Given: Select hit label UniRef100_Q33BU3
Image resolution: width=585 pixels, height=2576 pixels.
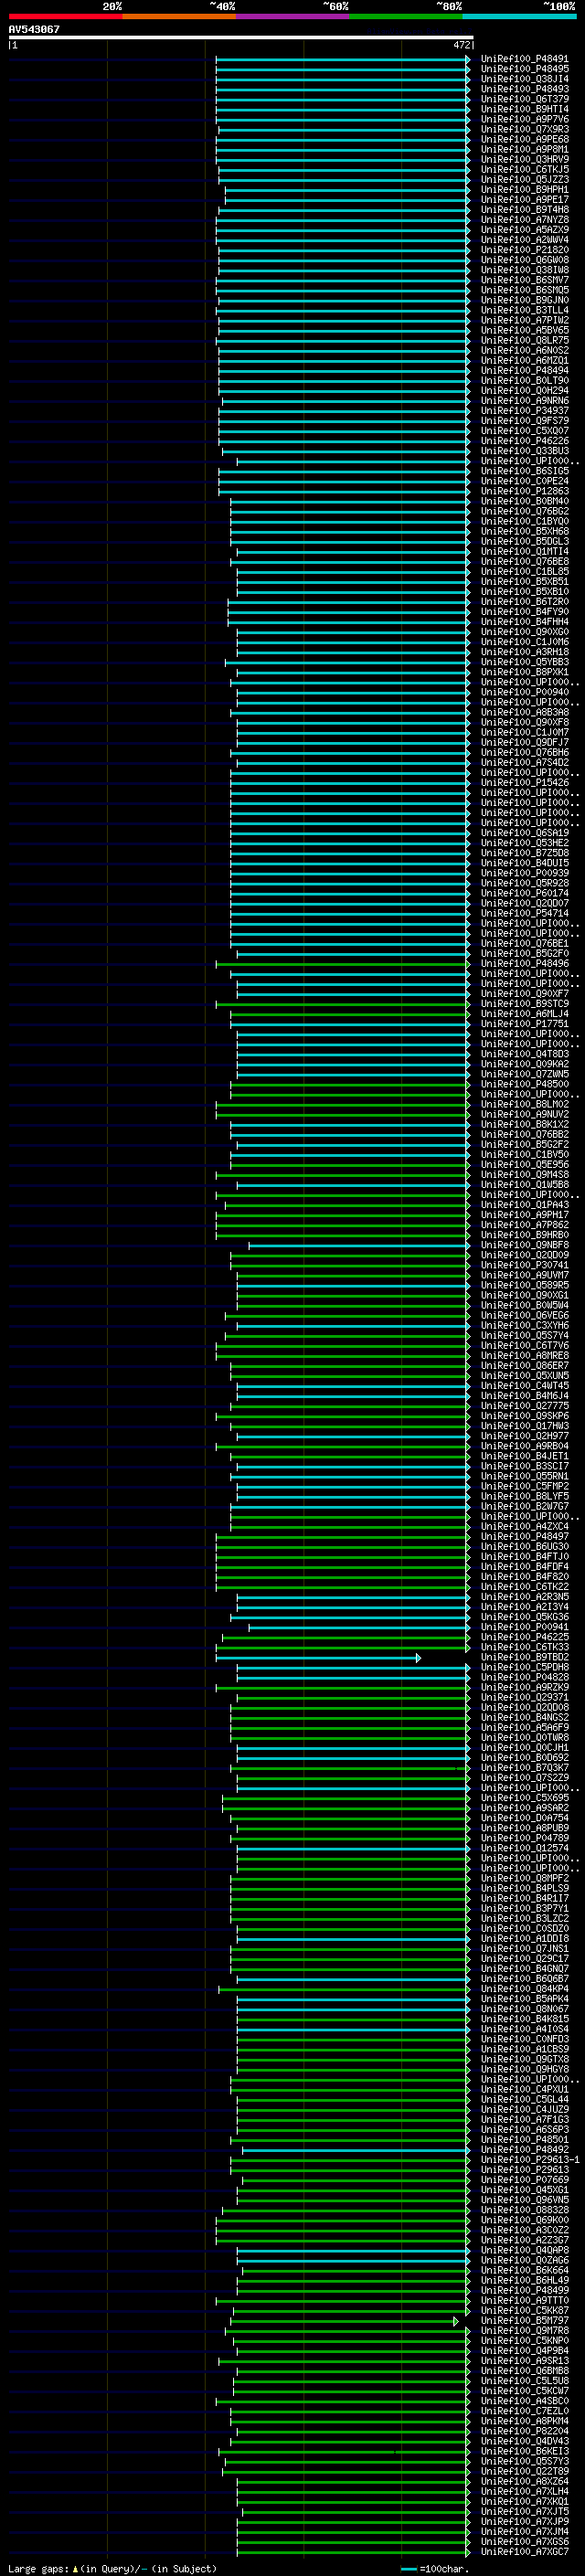Looking at the screenshot, I should [x=525, y=450].
